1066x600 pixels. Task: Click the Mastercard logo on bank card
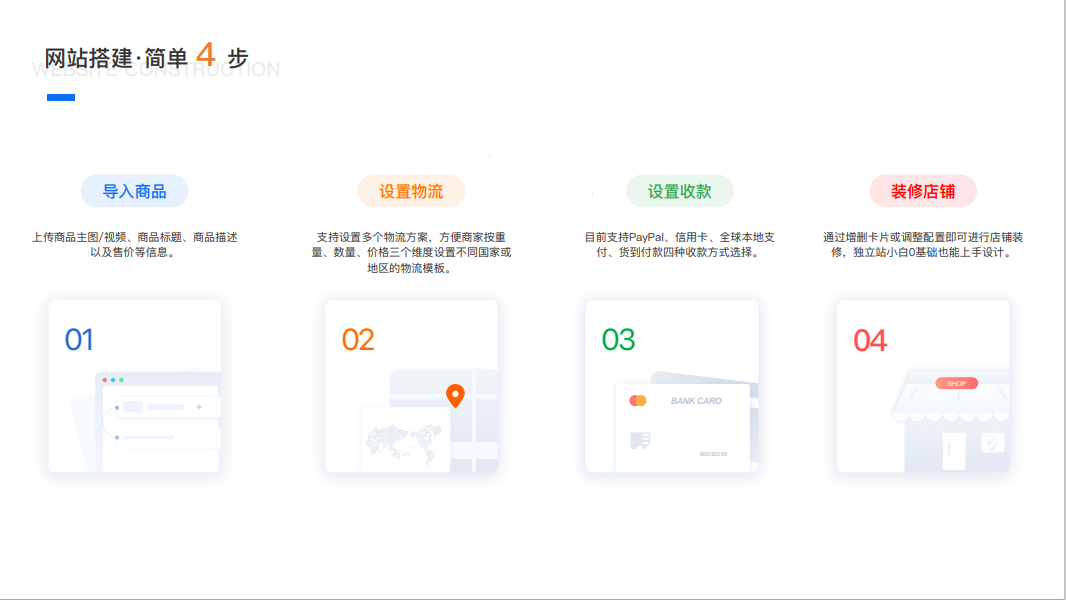pyautogui.click(x=638, y=401)
